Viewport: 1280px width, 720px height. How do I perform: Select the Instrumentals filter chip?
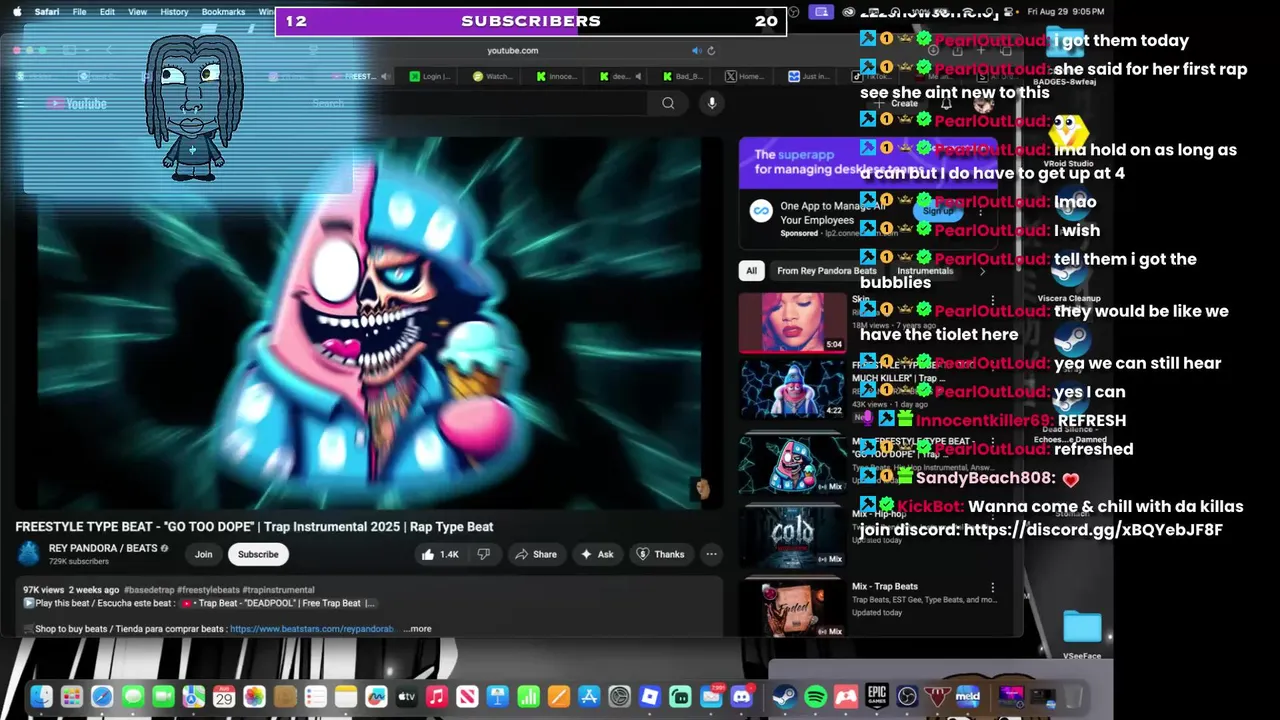click(x=925, y=271)
